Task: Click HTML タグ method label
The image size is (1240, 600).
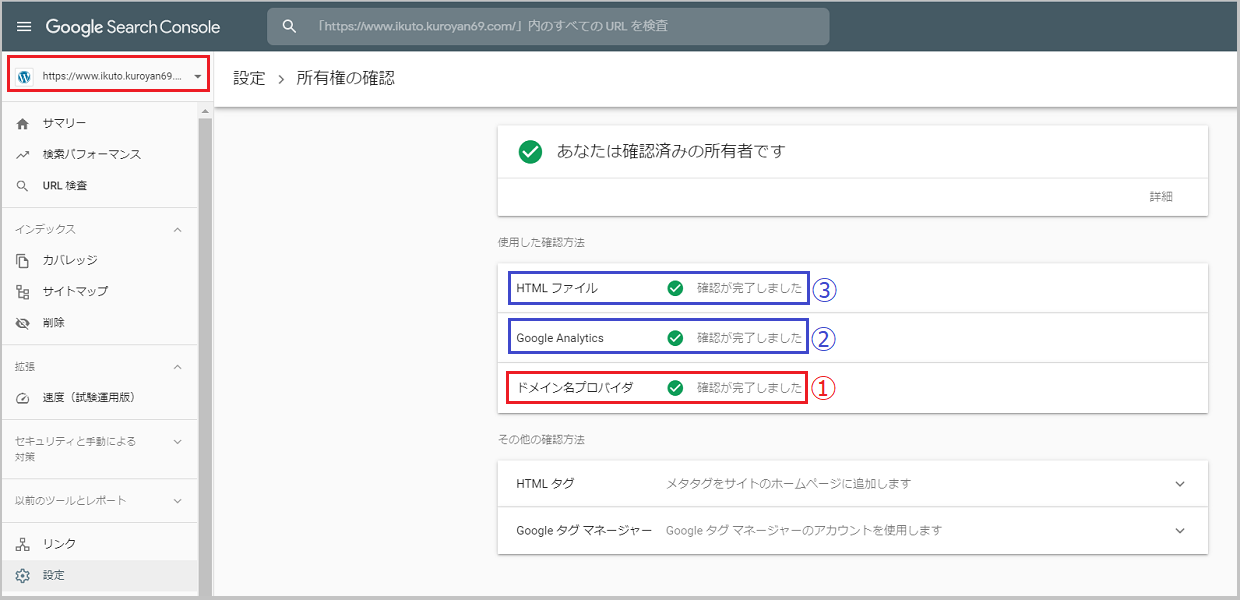Action: (x=545, y=484)
